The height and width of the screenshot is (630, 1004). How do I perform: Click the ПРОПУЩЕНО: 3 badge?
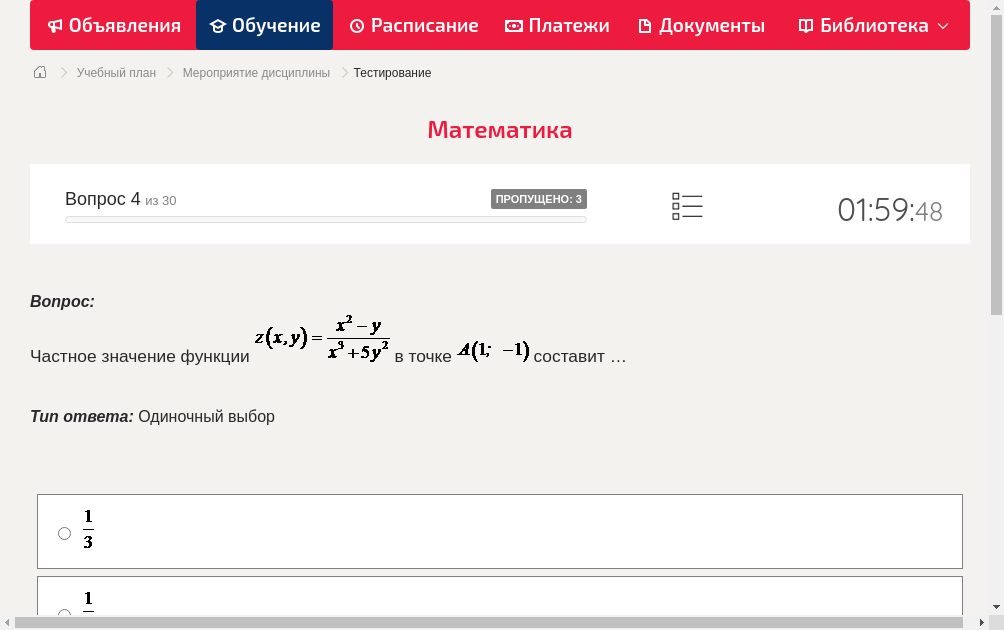(x=539, y=199)
